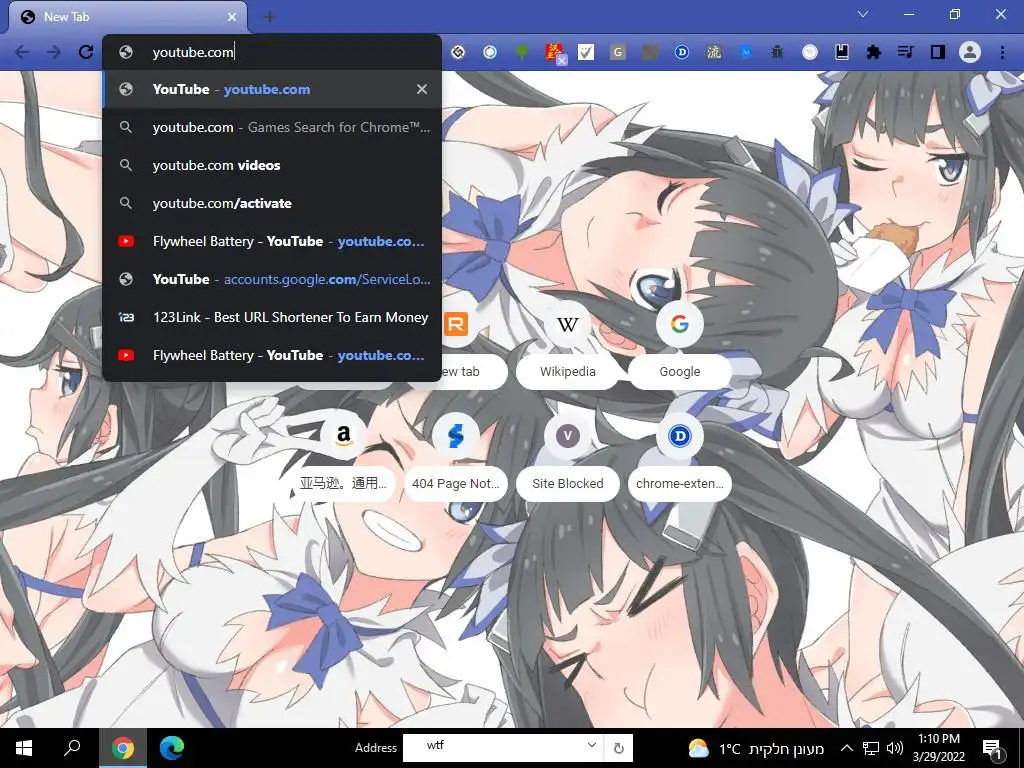Click the taskbar Address refresh button
The height and width of the screenshot is (768, 1024).
(619, 748)
